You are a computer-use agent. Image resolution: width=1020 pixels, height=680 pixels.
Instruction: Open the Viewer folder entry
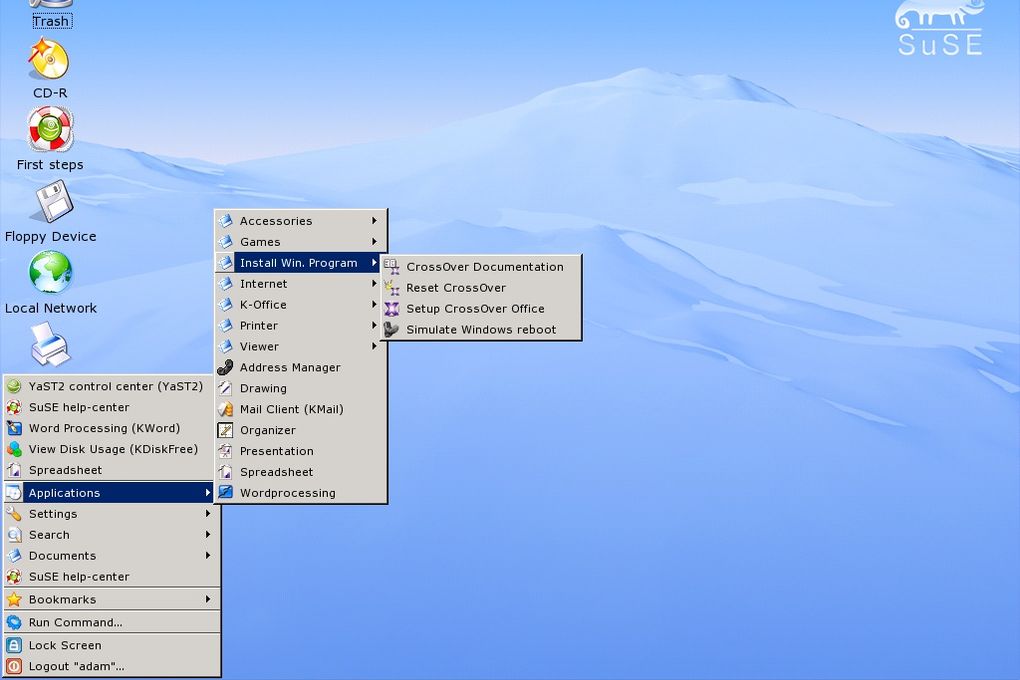coord(301,346)
